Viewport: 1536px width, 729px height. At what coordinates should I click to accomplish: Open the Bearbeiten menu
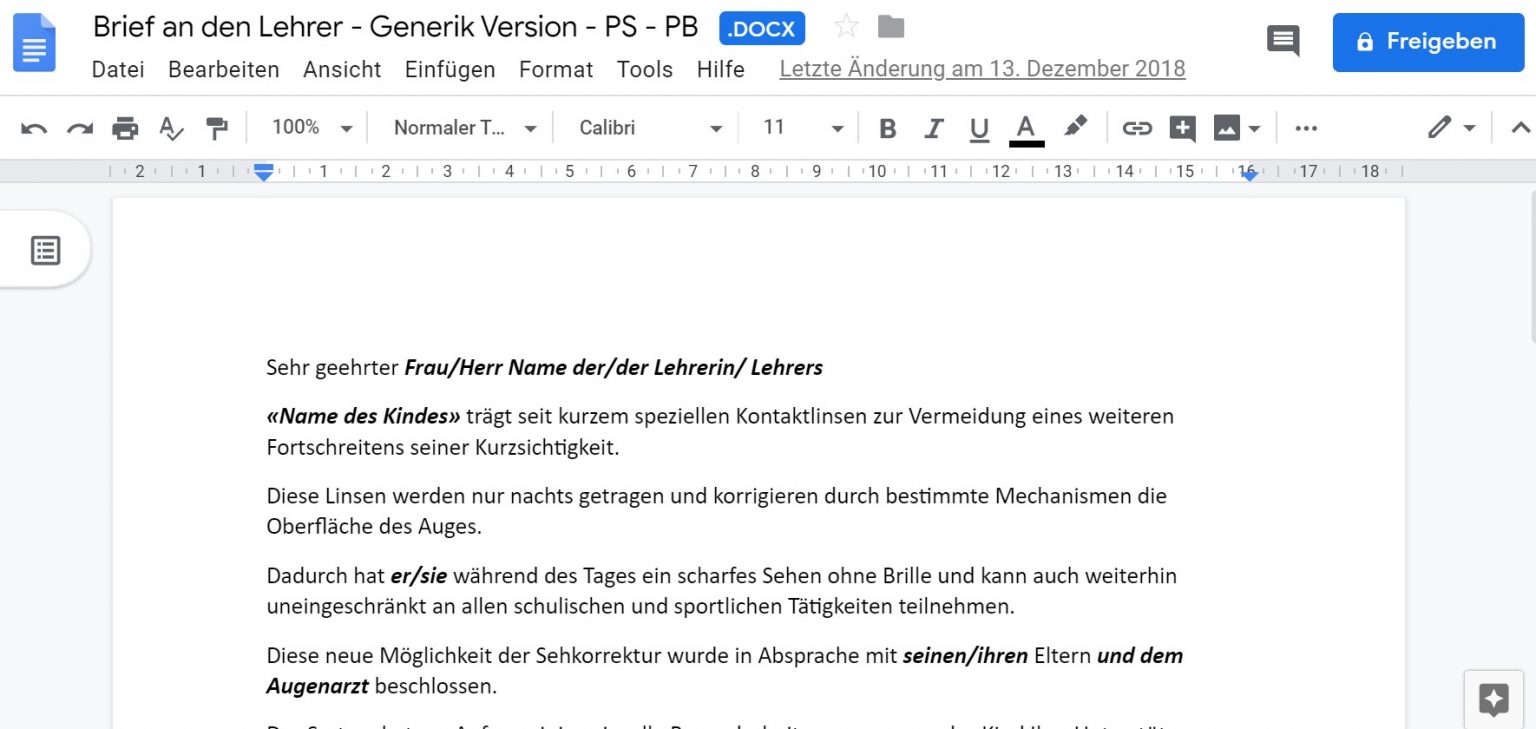tap(224, 69)
